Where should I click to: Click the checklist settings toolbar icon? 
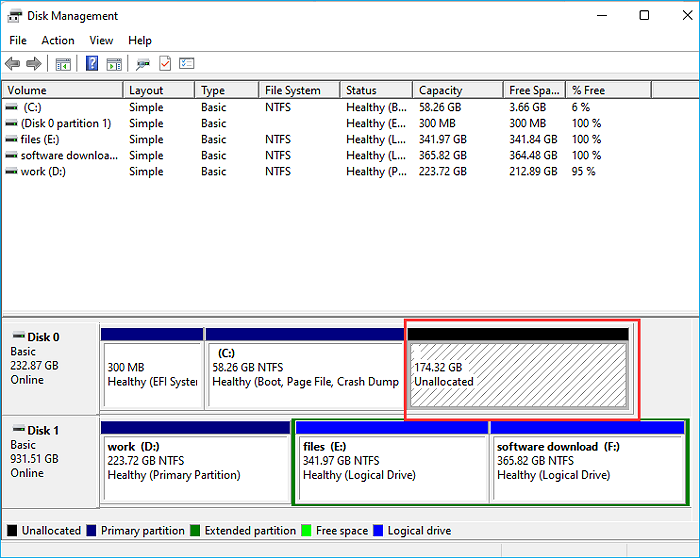186,64
